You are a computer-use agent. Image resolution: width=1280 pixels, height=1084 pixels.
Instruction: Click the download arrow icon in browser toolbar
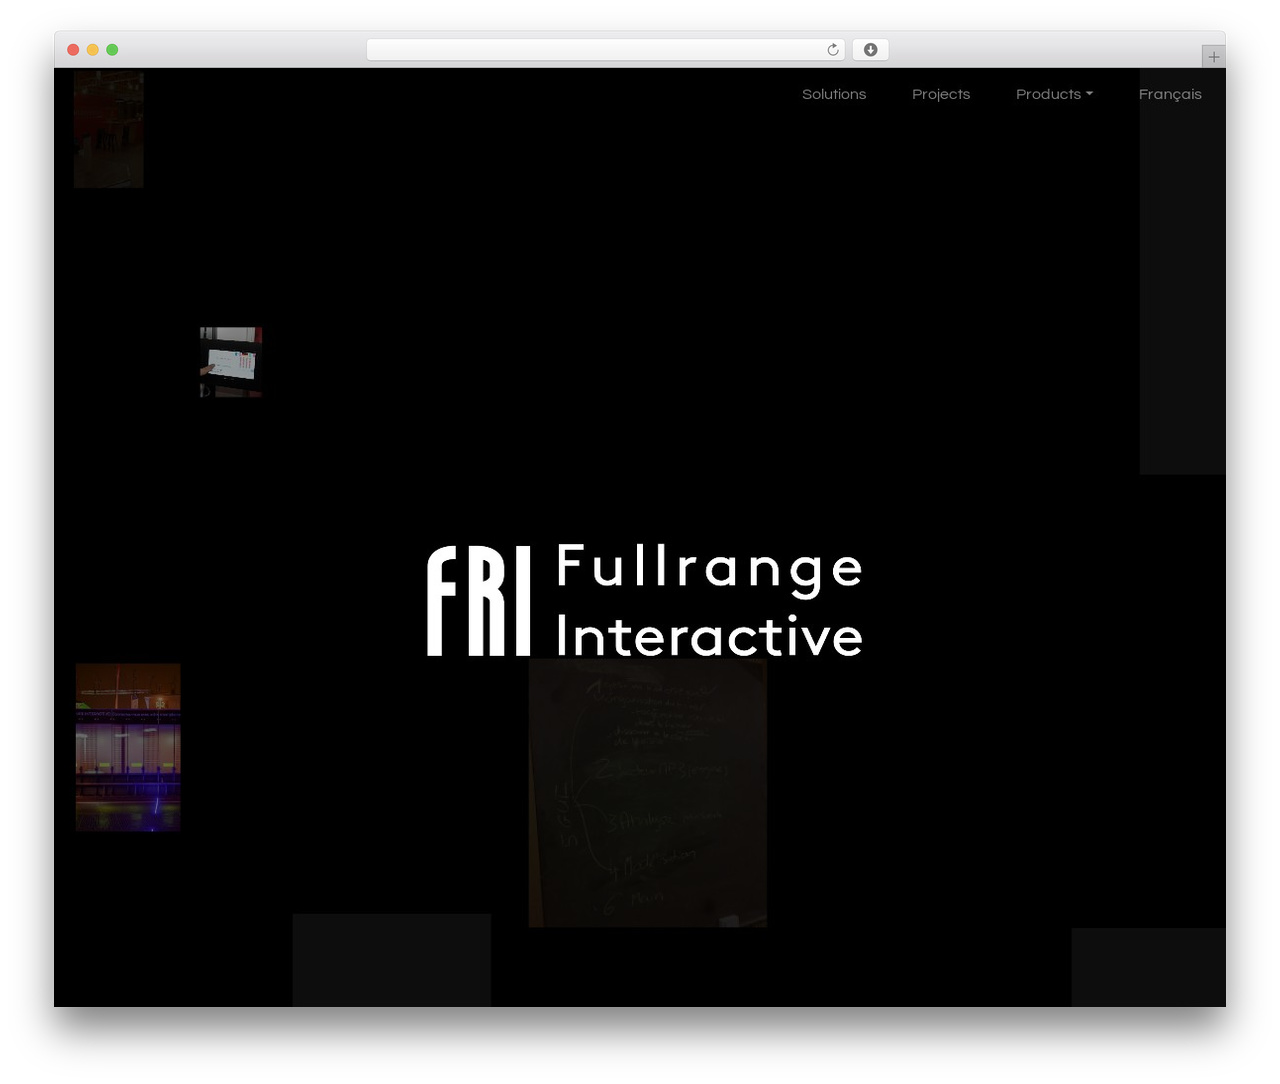point(870,50)
